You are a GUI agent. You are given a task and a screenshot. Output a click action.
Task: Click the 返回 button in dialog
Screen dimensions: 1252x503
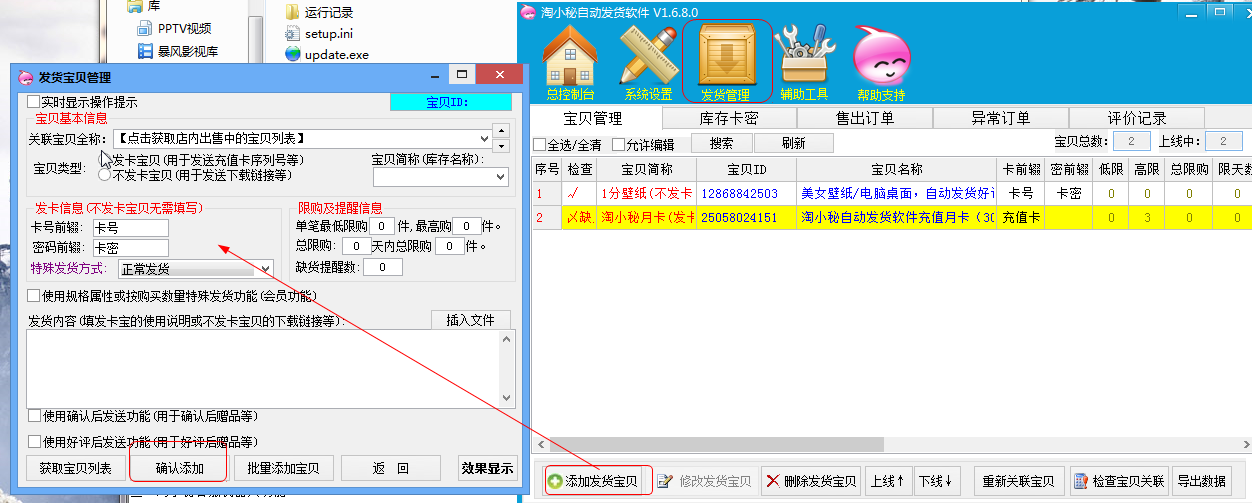pyautogui.click(x=391, y=468)
